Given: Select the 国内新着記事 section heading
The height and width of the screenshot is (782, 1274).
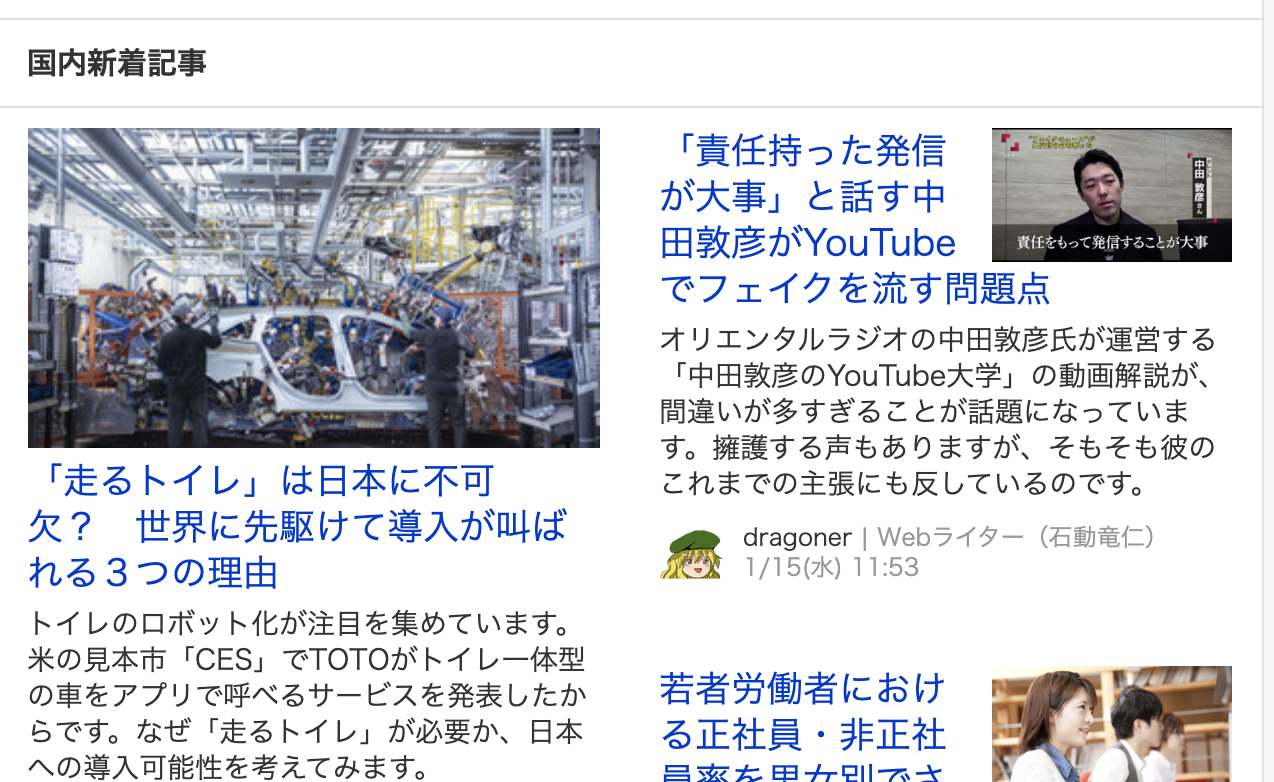Looking at the screenshot, I should [117, 63].
